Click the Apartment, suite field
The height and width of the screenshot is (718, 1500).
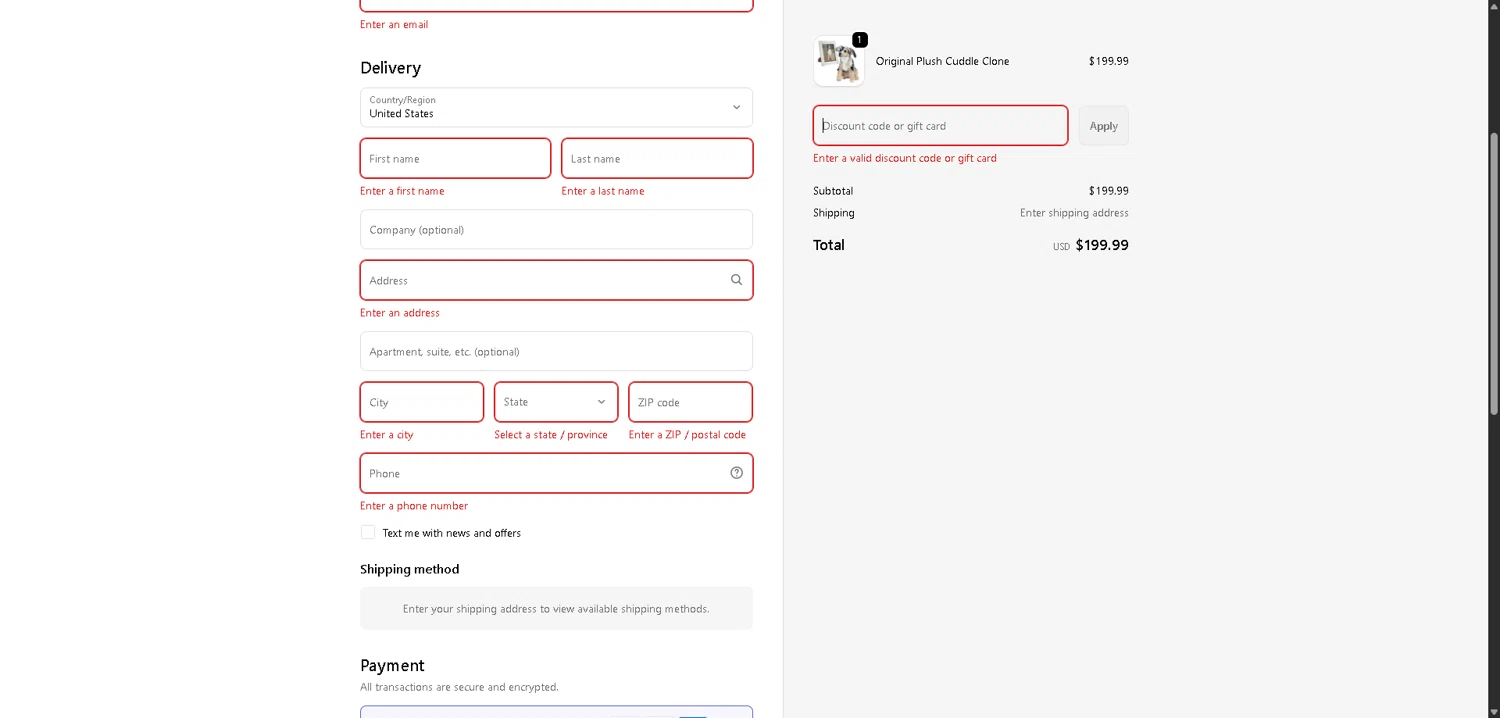(x=555, y=352)
